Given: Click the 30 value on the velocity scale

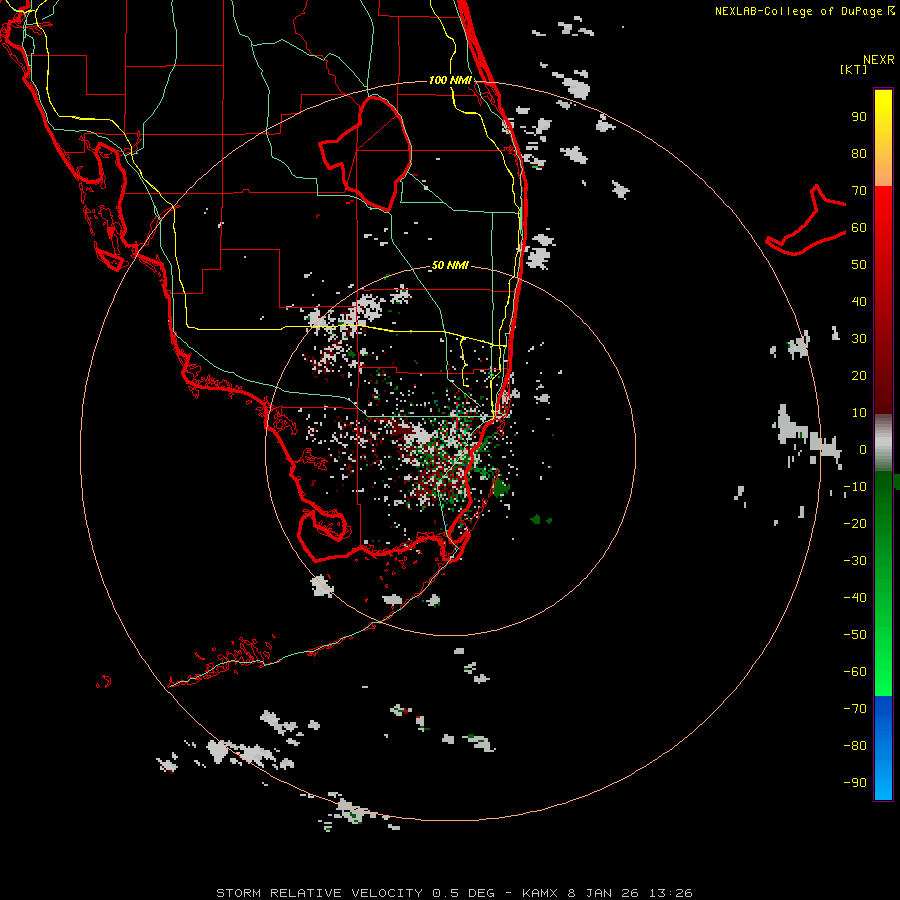Looking at the screenshot, I should 859,339.
